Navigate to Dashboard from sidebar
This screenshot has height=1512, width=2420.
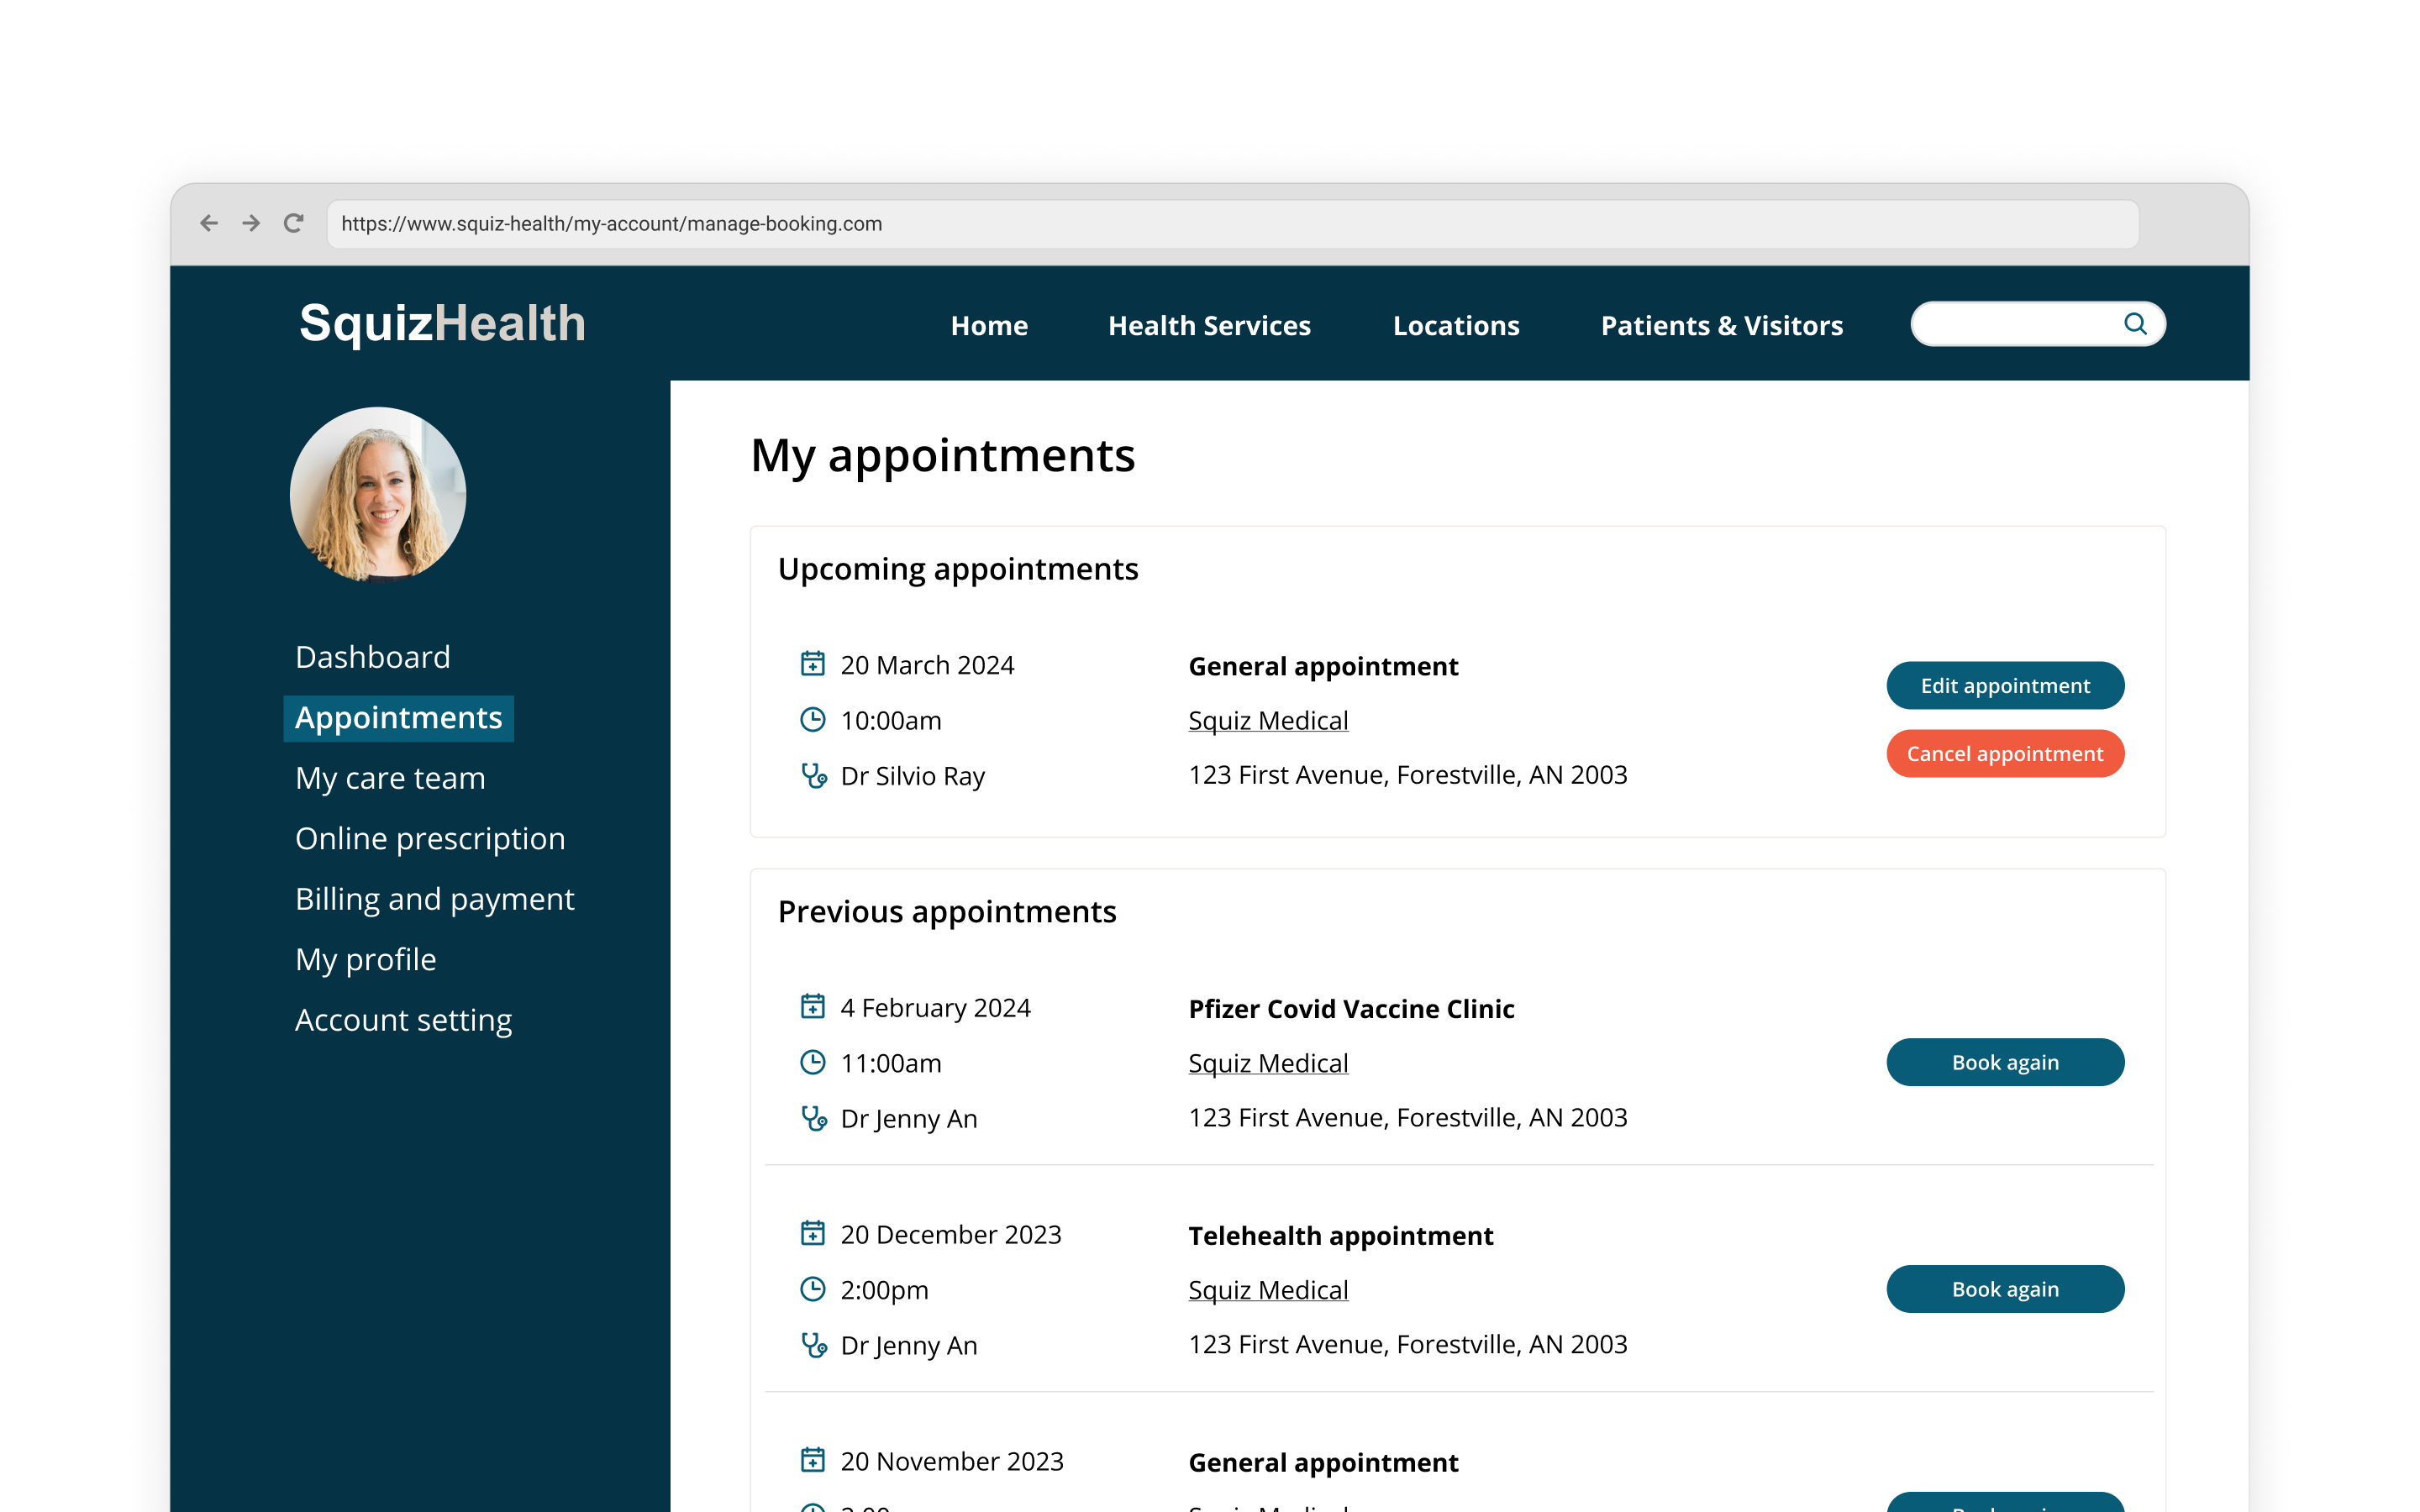pos(373,657)
